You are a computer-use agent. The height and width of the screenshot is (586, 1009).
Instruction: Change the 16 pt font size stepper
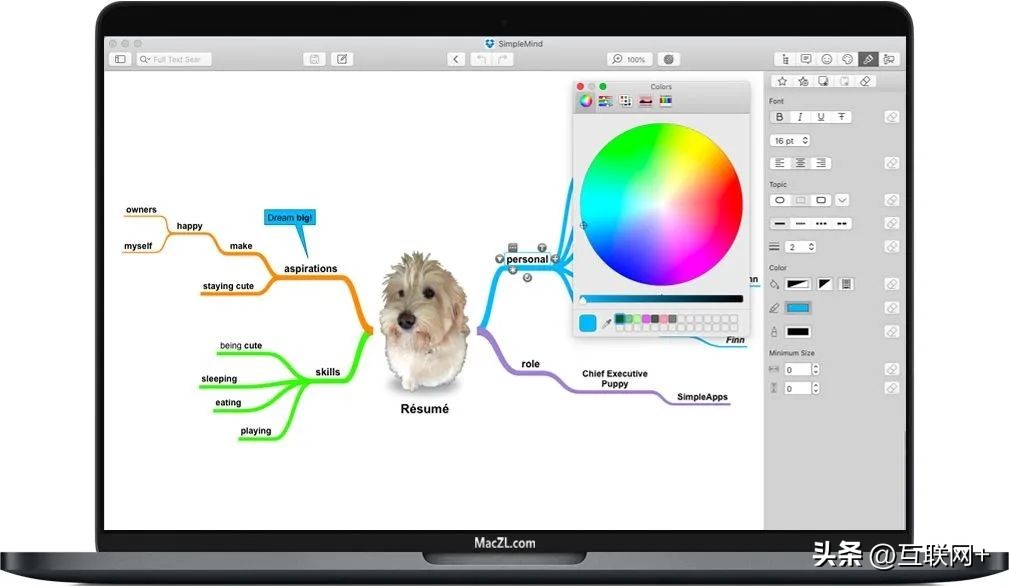pyautogui.click(x=805, y=140)
